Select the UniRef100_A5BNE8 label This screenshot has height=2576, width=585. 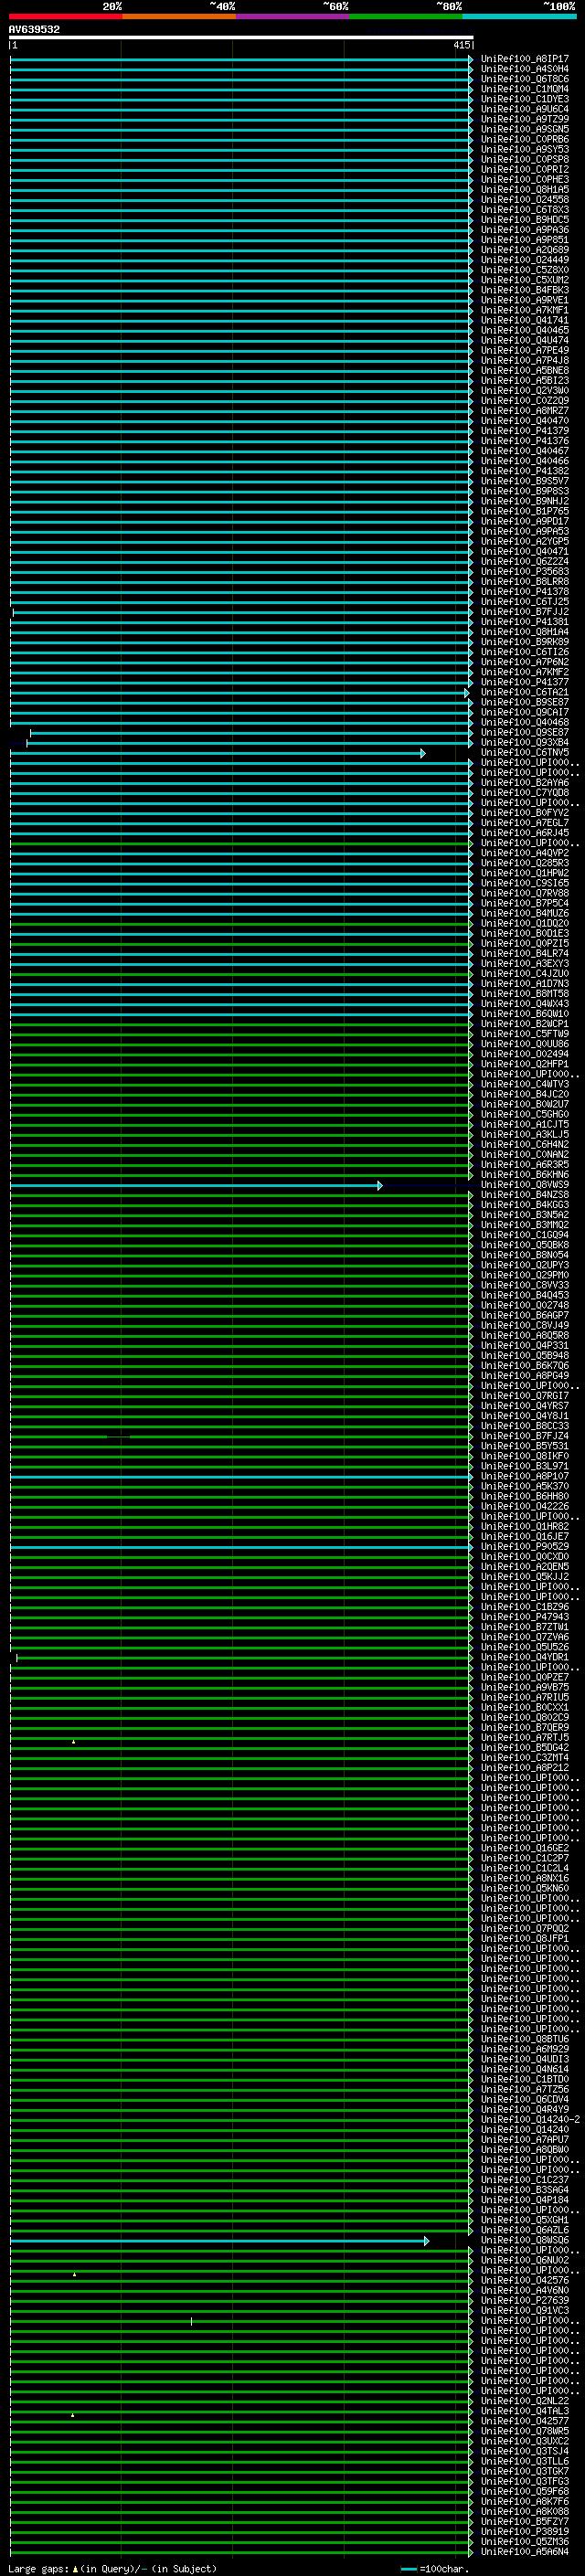[524, 371]
